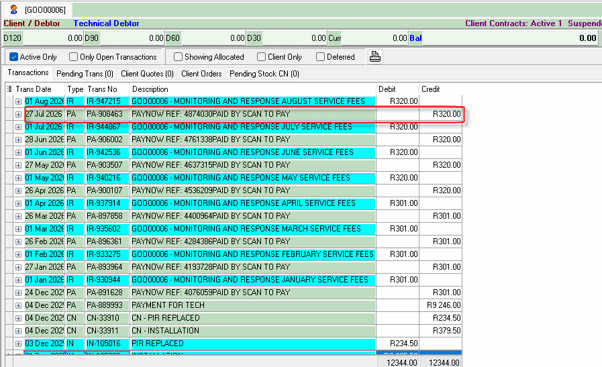Expand row IR-937914 April service fees
The height and width of the screenshot is (367, 602).
click(18, 203)
